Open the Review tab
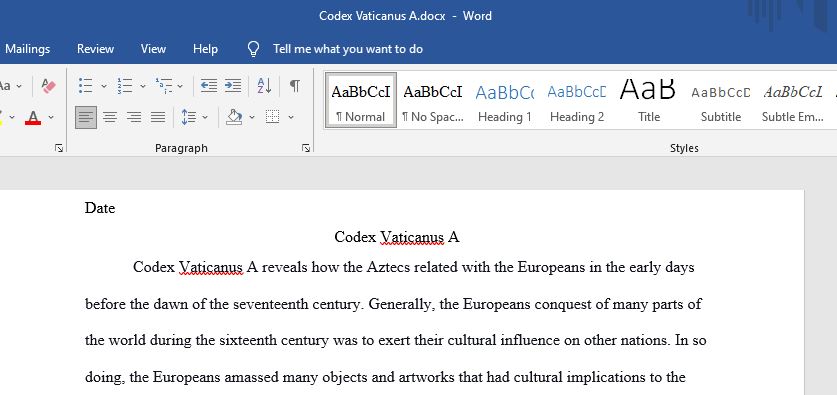The height and width of the screenshot is (395, 837). coord(95,49)
